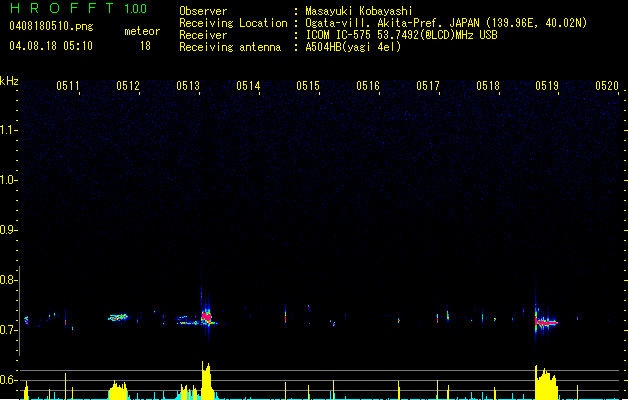629x400 pixels.
Task: Click the 1.1 kHz axis label
Action: click(7, 130)
